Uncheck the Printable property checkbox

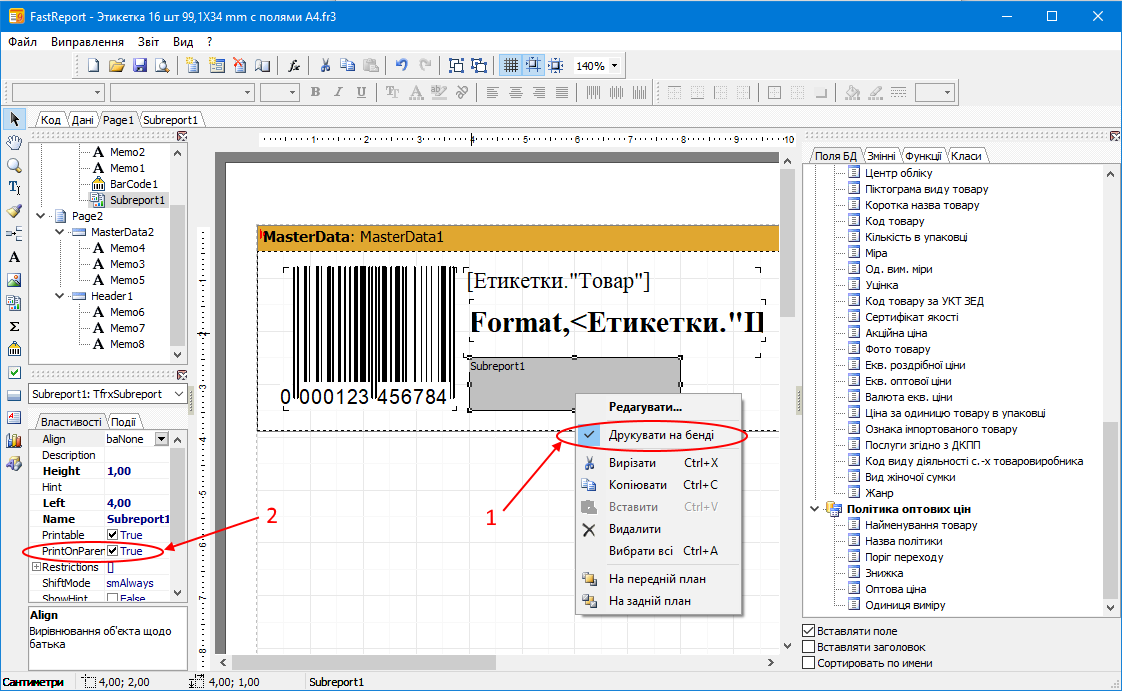tap(113, 535)
